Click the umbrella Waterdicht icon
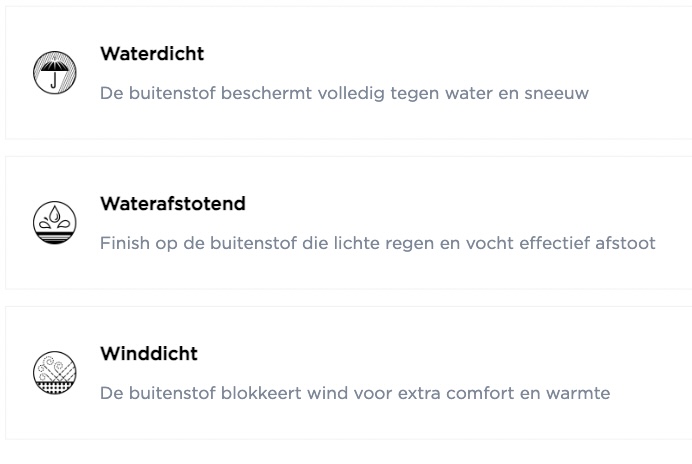Screen dimensions: 692x464 pyautogui.click(x=53, y=73)
